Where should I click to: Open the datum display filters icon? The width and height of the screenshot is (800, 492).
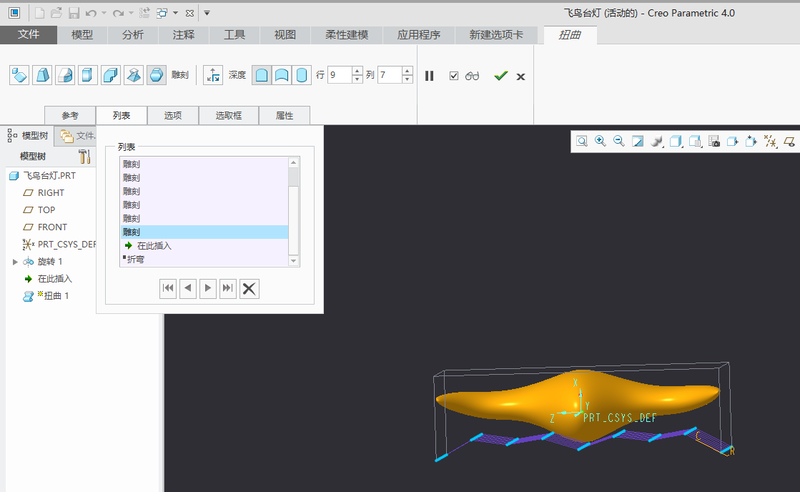pyautogui.click(x=770, y=141)
